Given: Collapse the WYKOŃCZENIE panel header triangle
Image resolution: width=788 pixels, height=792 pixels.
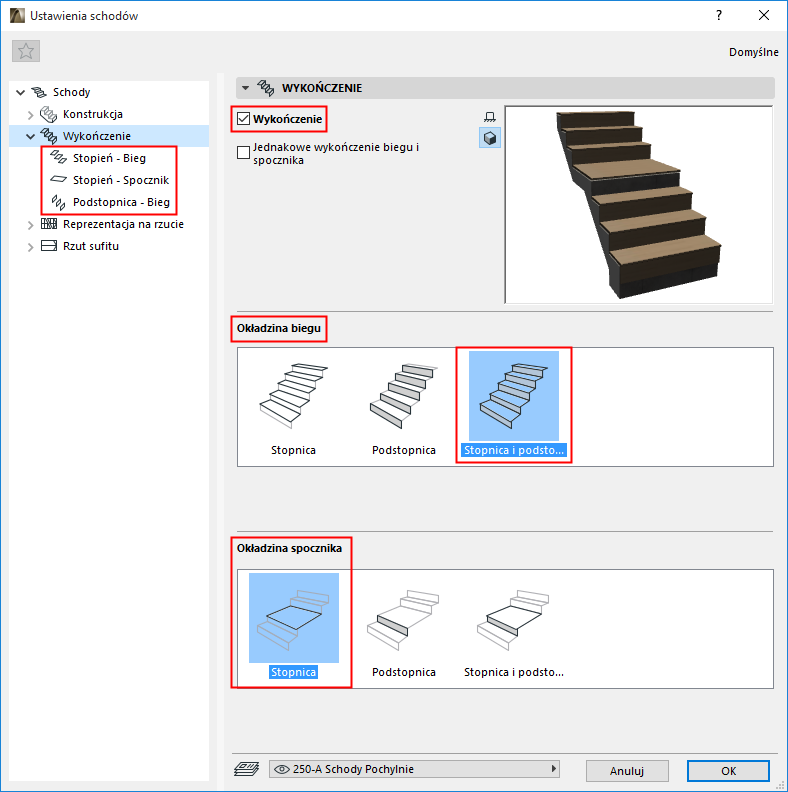Looking at the screenshot, I should coord(245,88).
